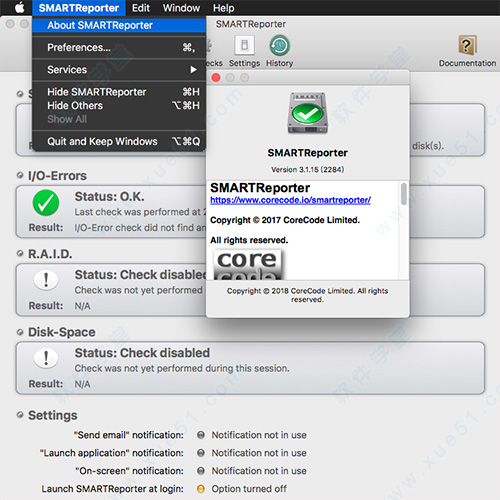Click the Launch at login orange indicator
Screen dimensions: 500x500
(x=201, y=489)
